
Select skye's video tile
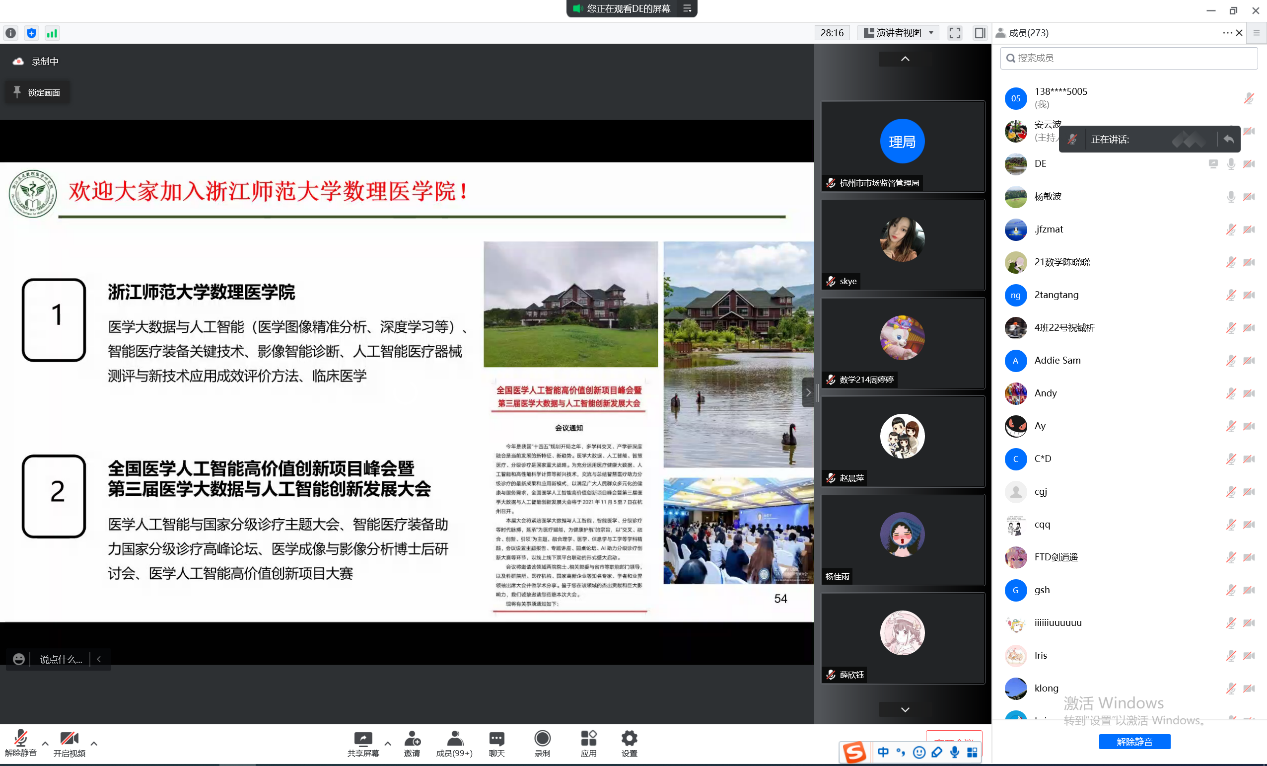pos(902,245)
